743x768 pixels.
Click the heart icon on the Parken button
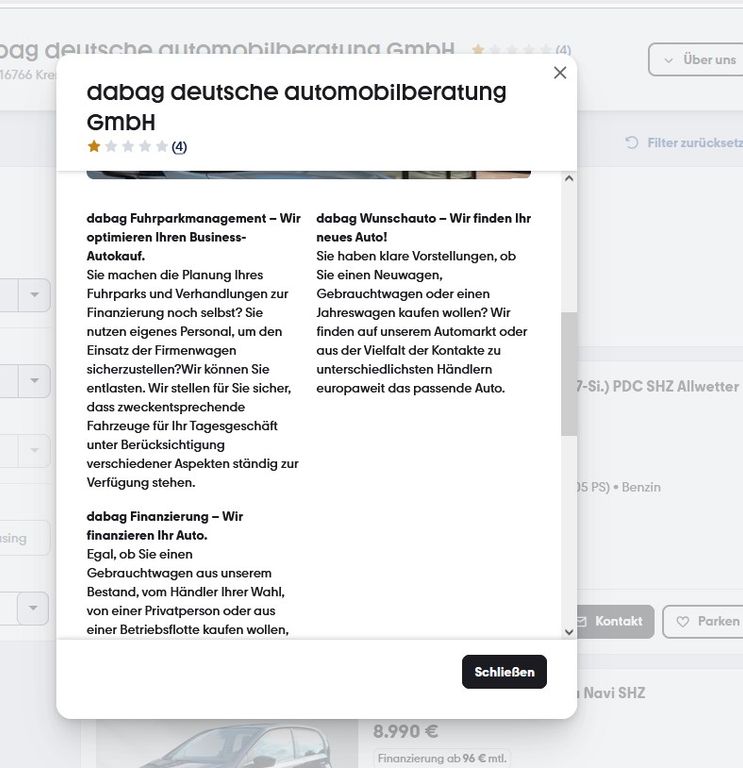tap(683, 621)
